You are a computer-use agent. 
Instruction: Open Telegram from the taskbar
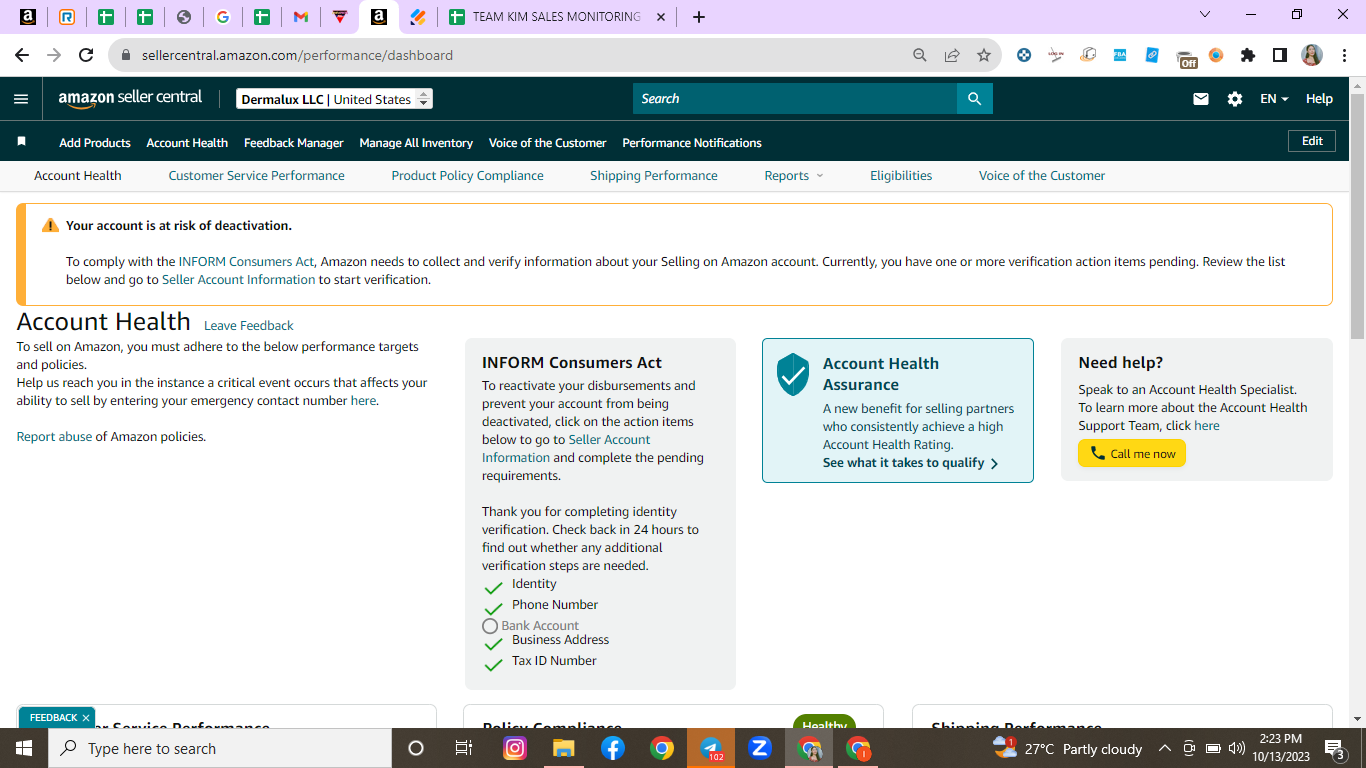tap(711, 748)
